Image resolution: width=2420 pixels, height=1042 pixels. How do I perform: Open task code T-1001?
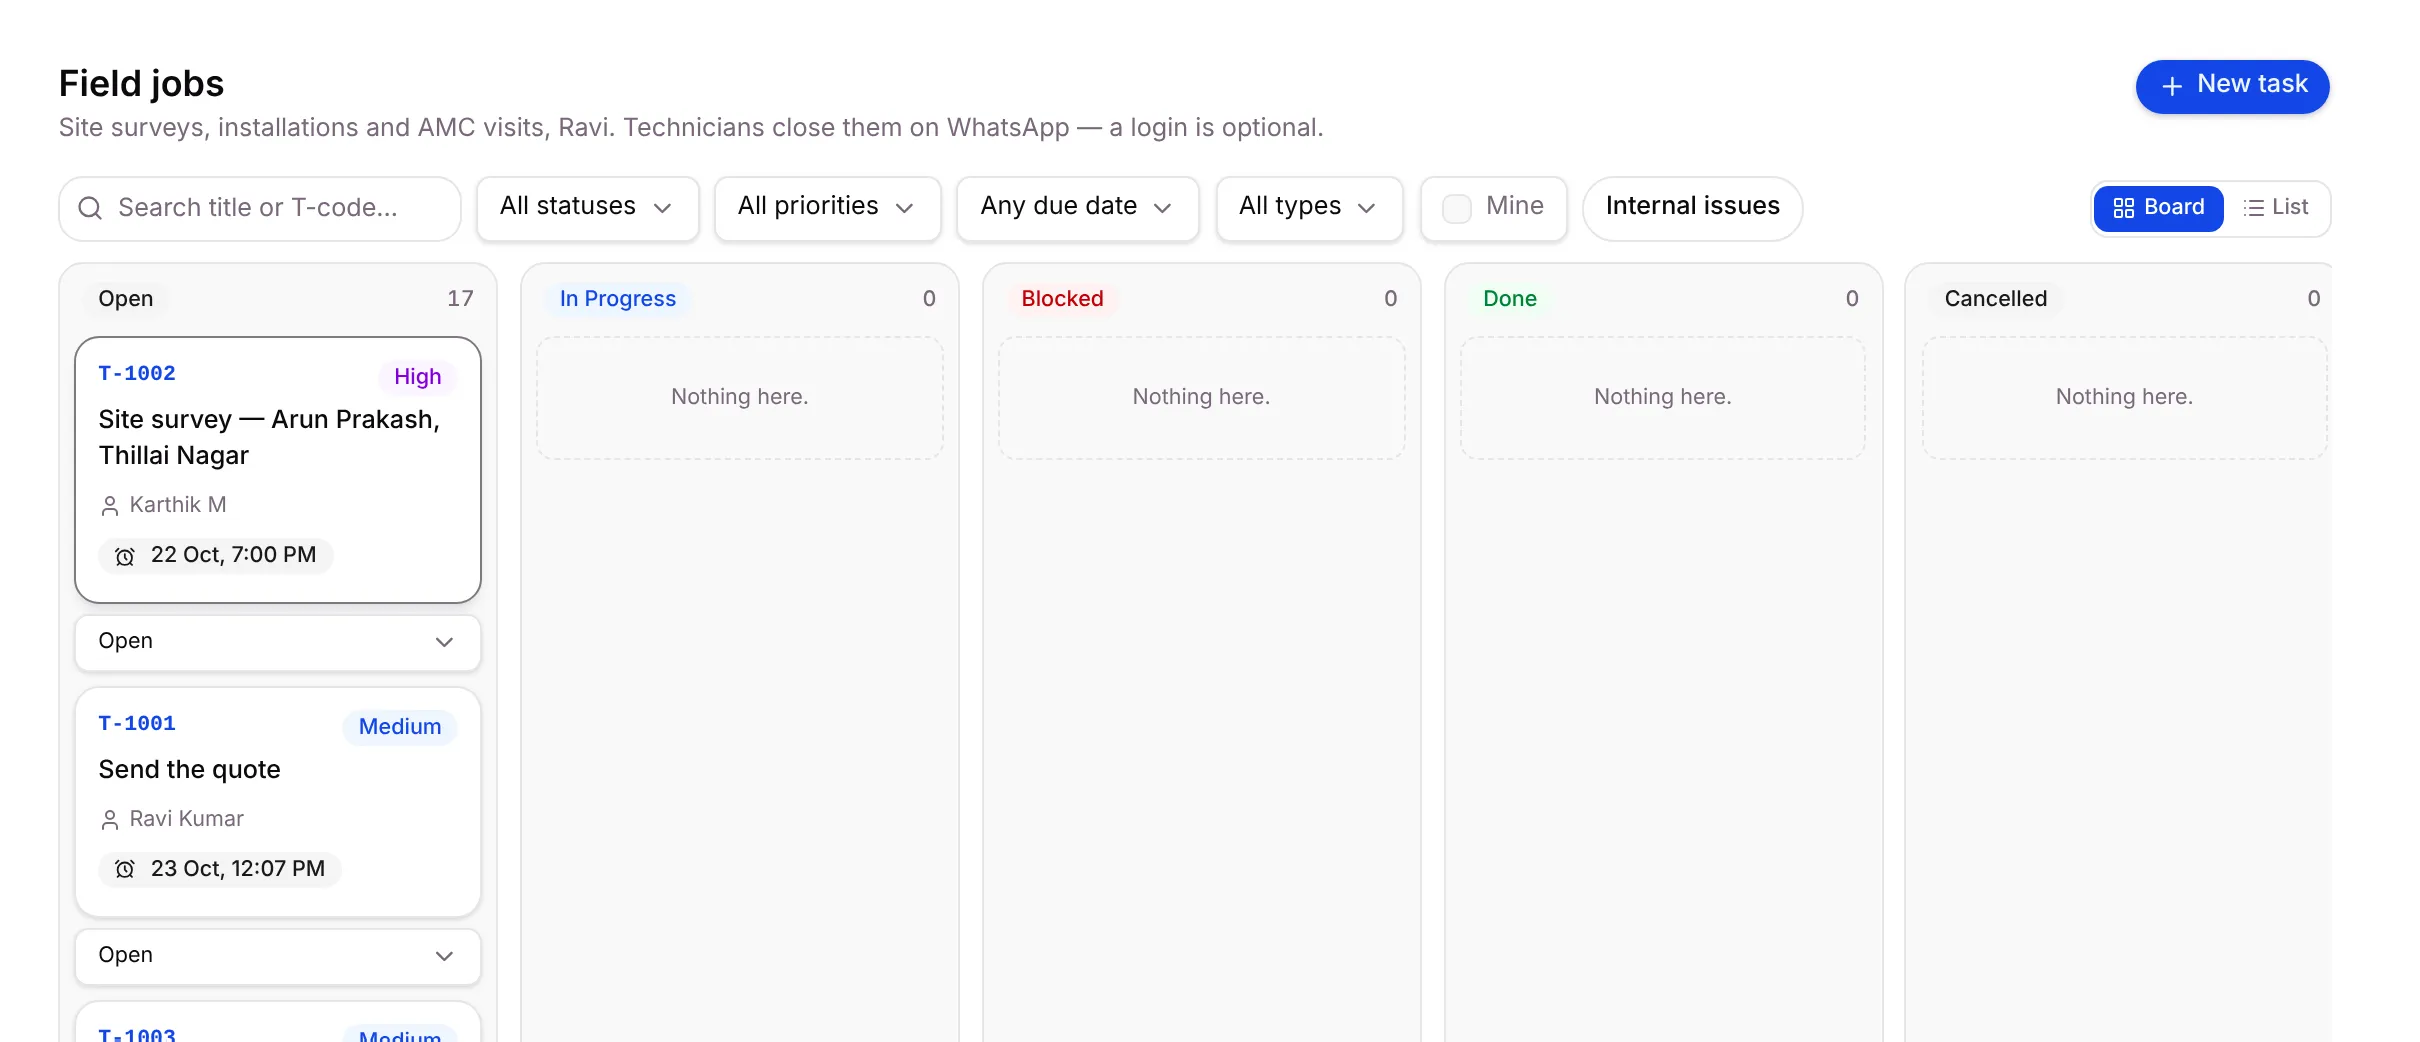(x=137, y=723)
